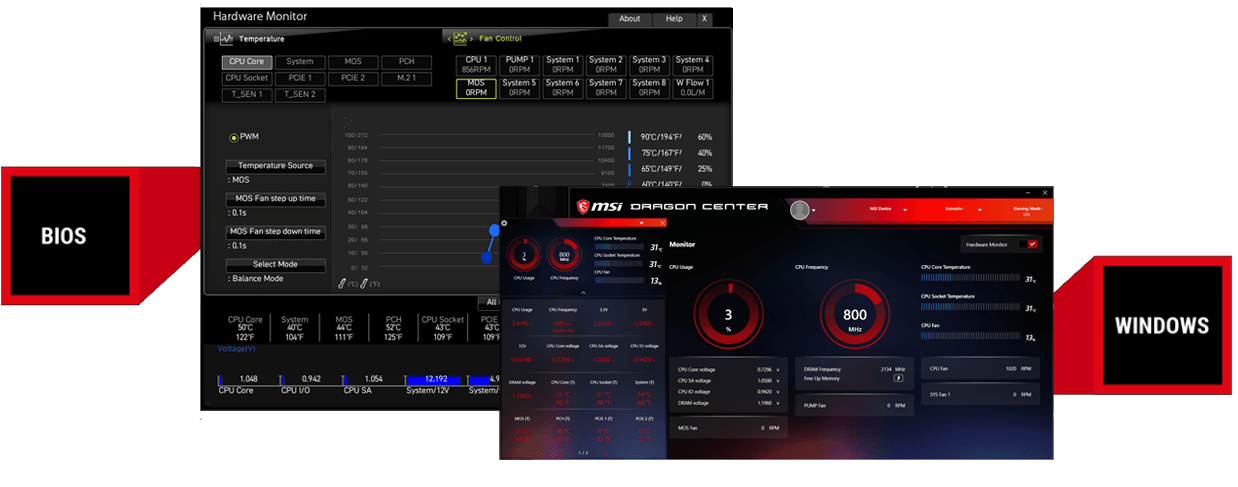Click the Temperature waveform icon
The width and height of the screenshot is (1238, 487).
click(226, 39)
